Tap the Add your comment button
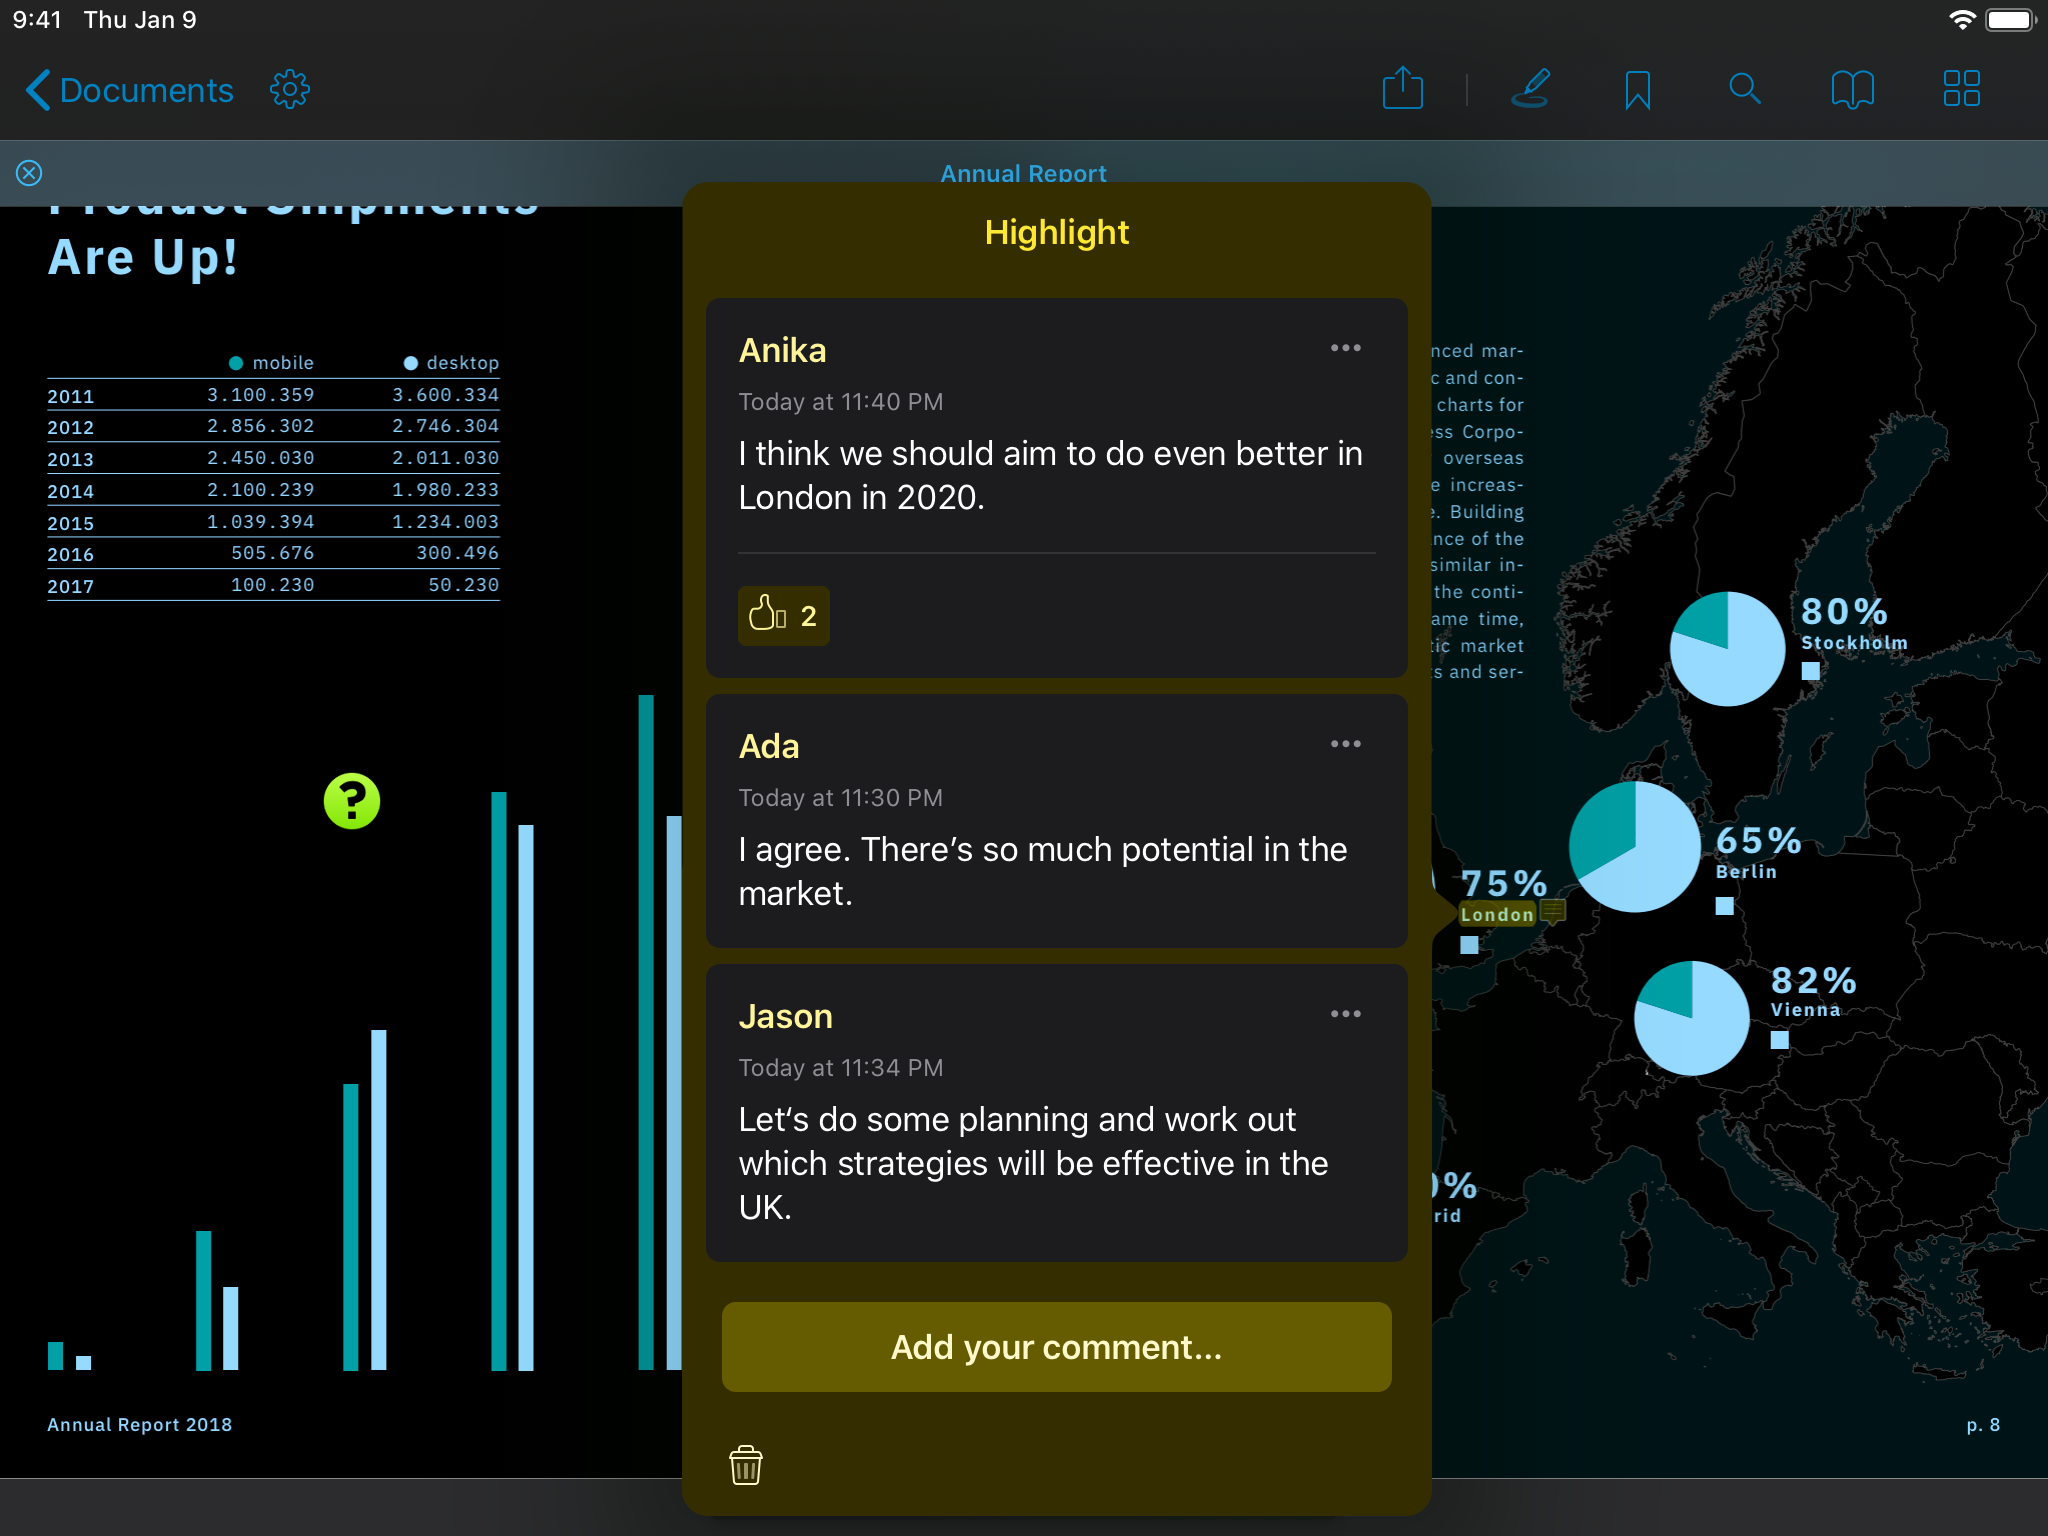Image resolution: width=2048 pixels, height=1536 pixels. coord(1056,1347)
